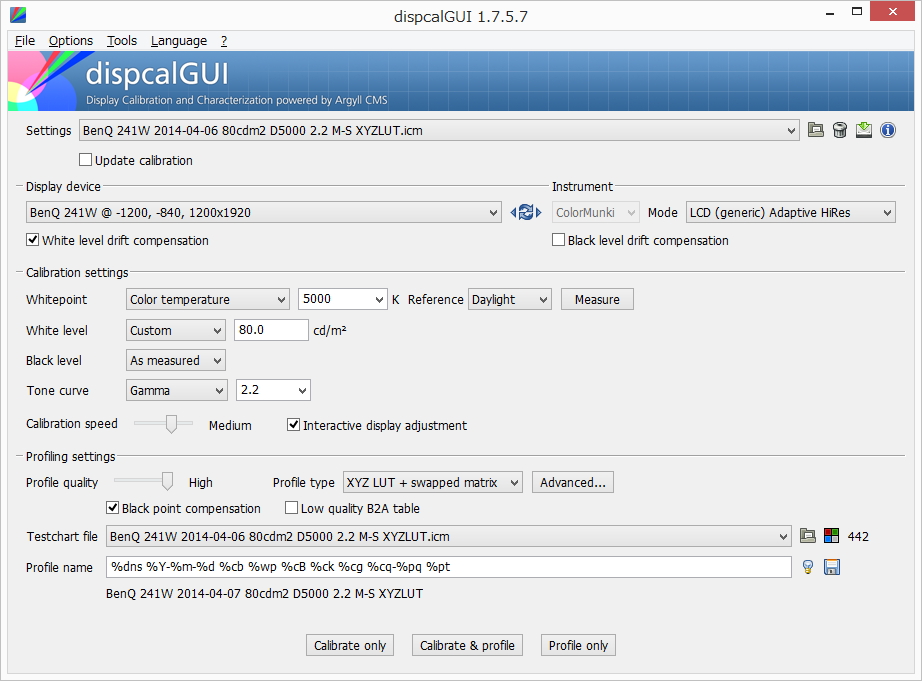The image size is (922, 681).
Task: Open the ColorMunki instrument dropdown
Action: [596, 212]
